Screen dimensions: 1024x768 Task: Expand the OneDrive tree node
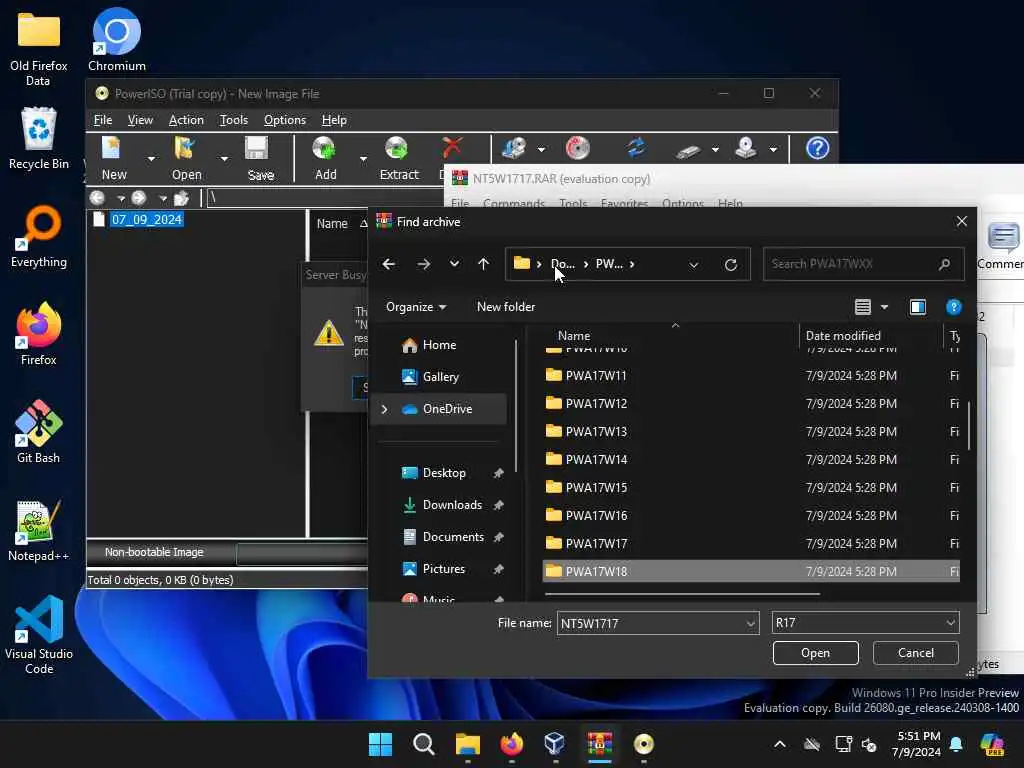click(385, 409)
